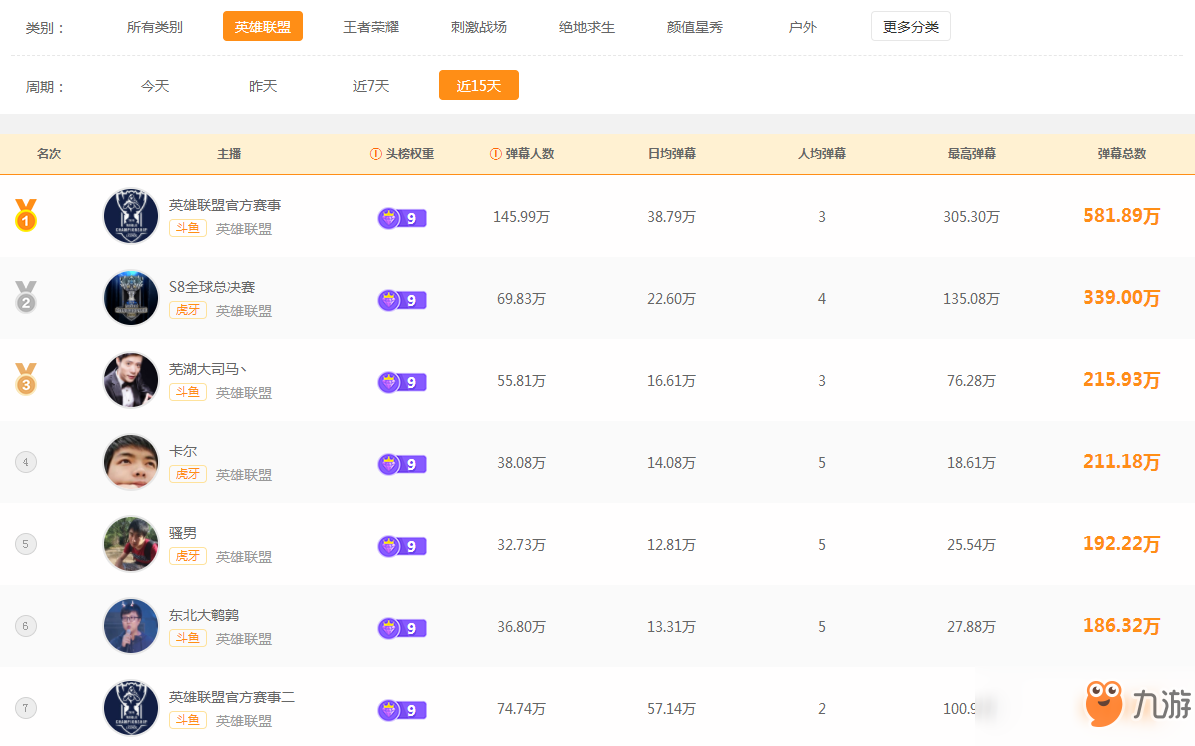This screenshot has width=1195, height=746.
Task: Click the level 9 weight badge for 芜湖大司马
Action: (x=402, y=382)
